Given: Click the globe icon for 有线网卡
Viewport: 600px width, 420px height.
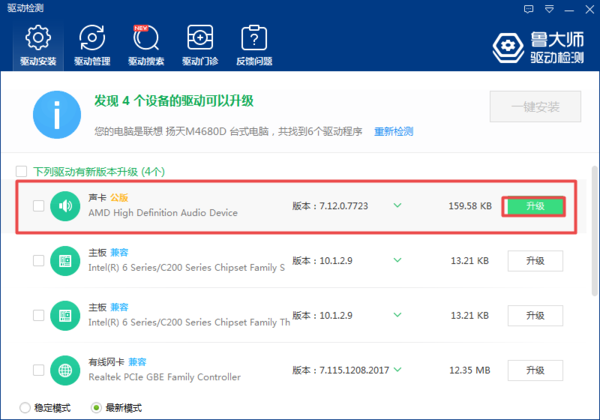Looking at the screenshot, I should coord(65,369).
